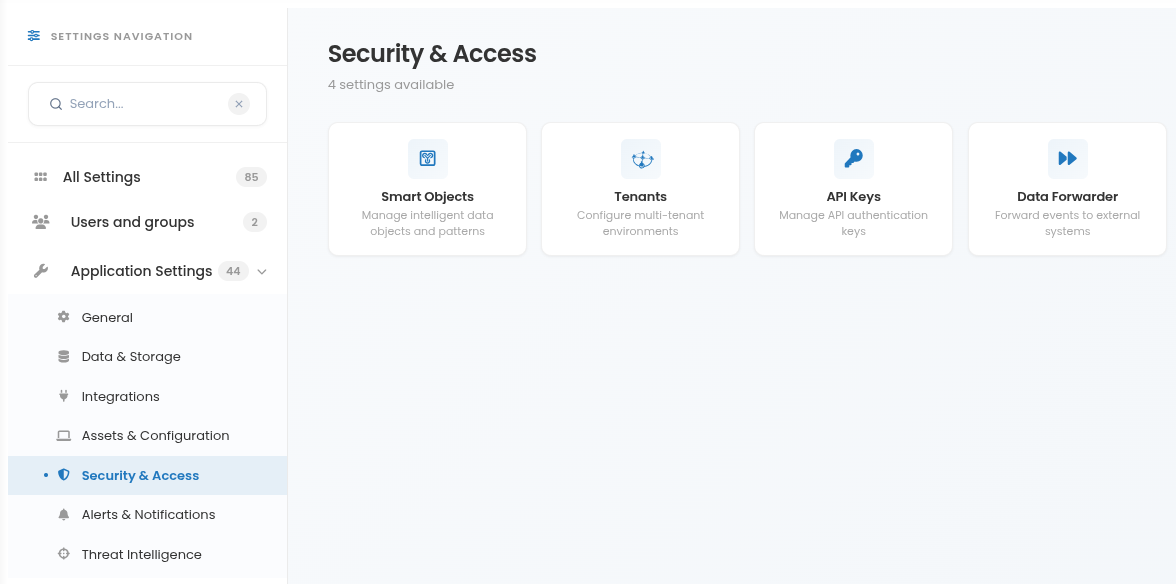Open All Settings in the sidebar

(148, 177)
